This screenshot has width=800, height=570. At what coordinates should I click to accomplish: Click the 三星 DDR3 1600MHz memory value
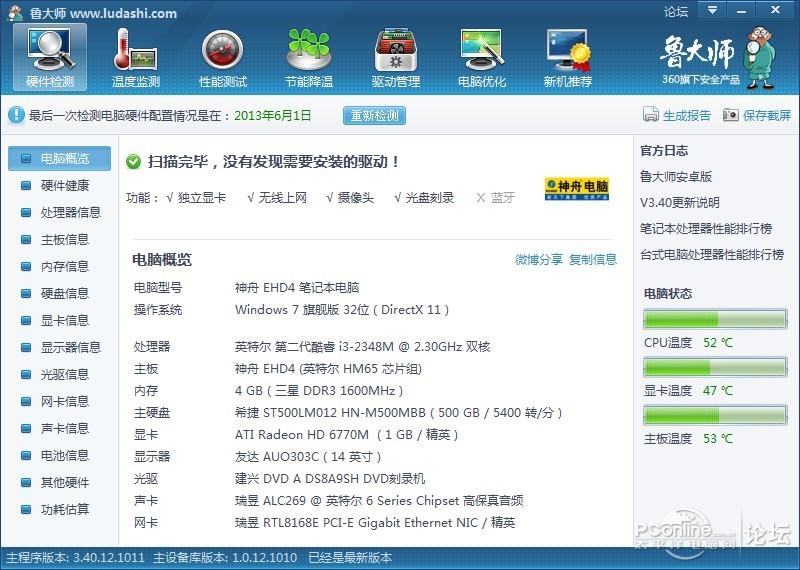point(319,391)
